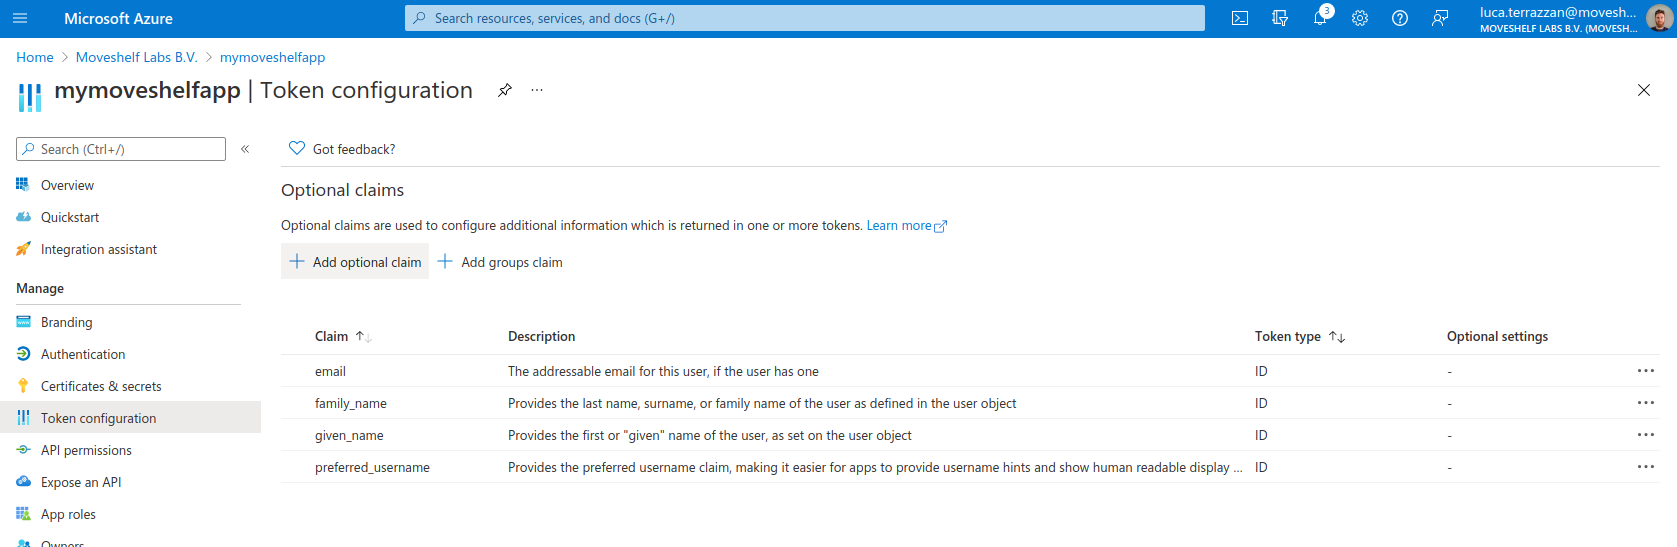
Task: Open the notifications bell
Action: (x=1320, y=18)
